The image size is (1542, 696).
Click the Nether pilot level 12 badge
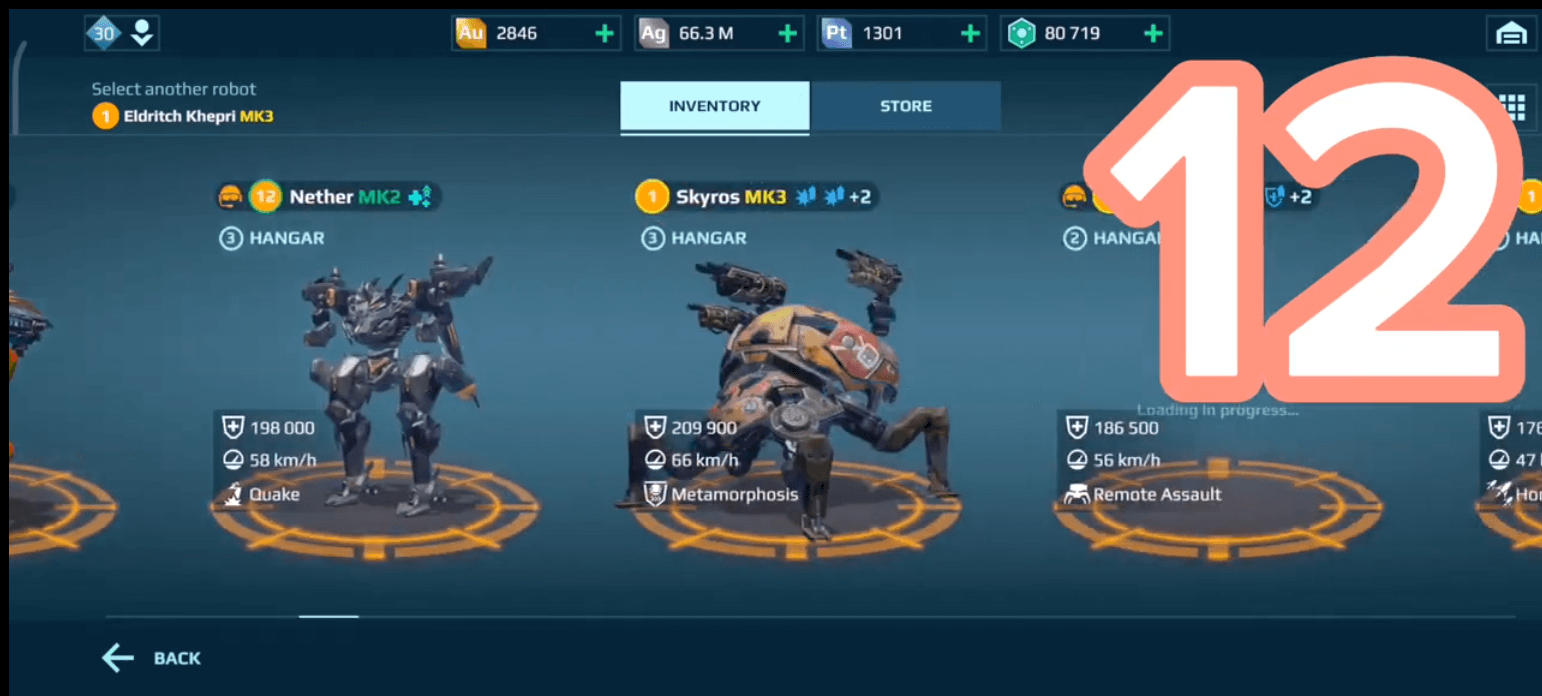(265, 196)
